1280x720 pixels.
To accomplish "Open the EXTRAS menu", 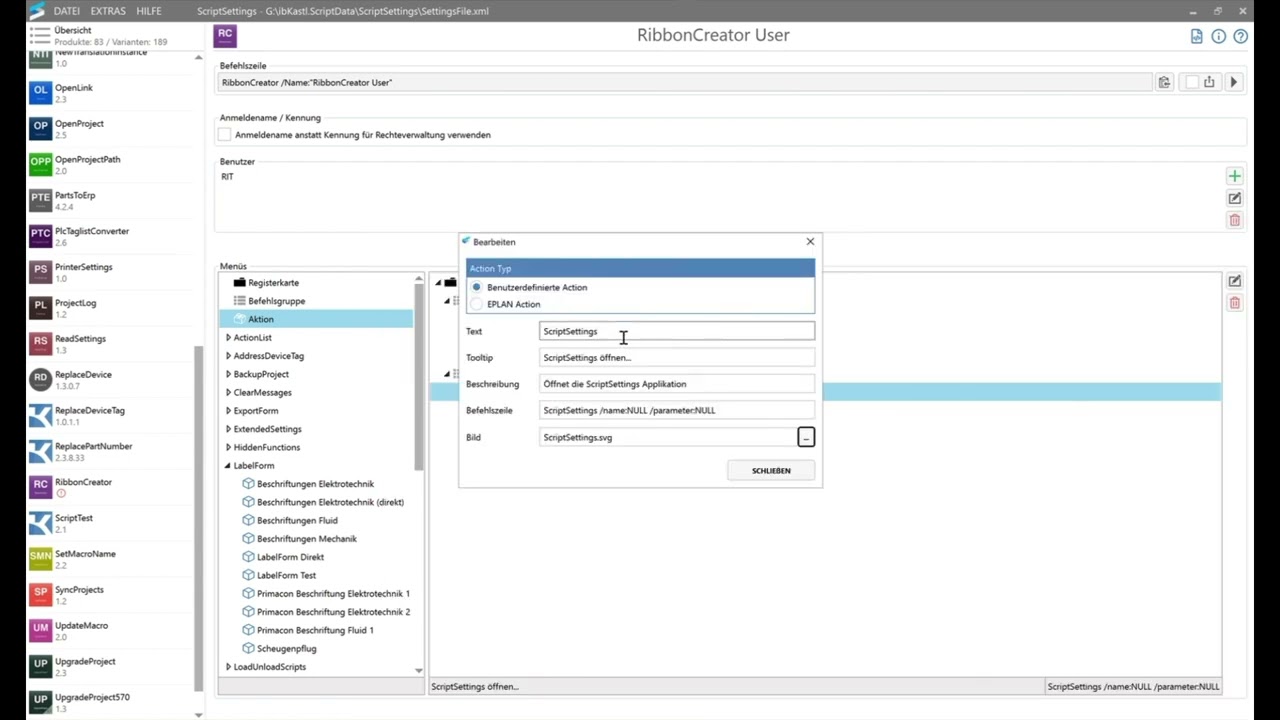I will 108,11.
